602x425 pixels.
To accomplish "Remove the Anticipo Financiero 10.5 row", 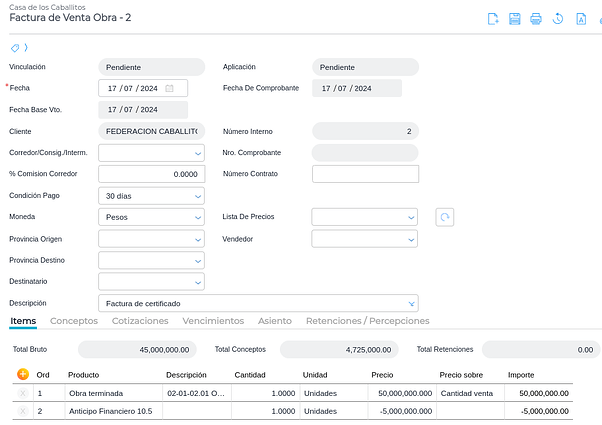I will 23,411.
